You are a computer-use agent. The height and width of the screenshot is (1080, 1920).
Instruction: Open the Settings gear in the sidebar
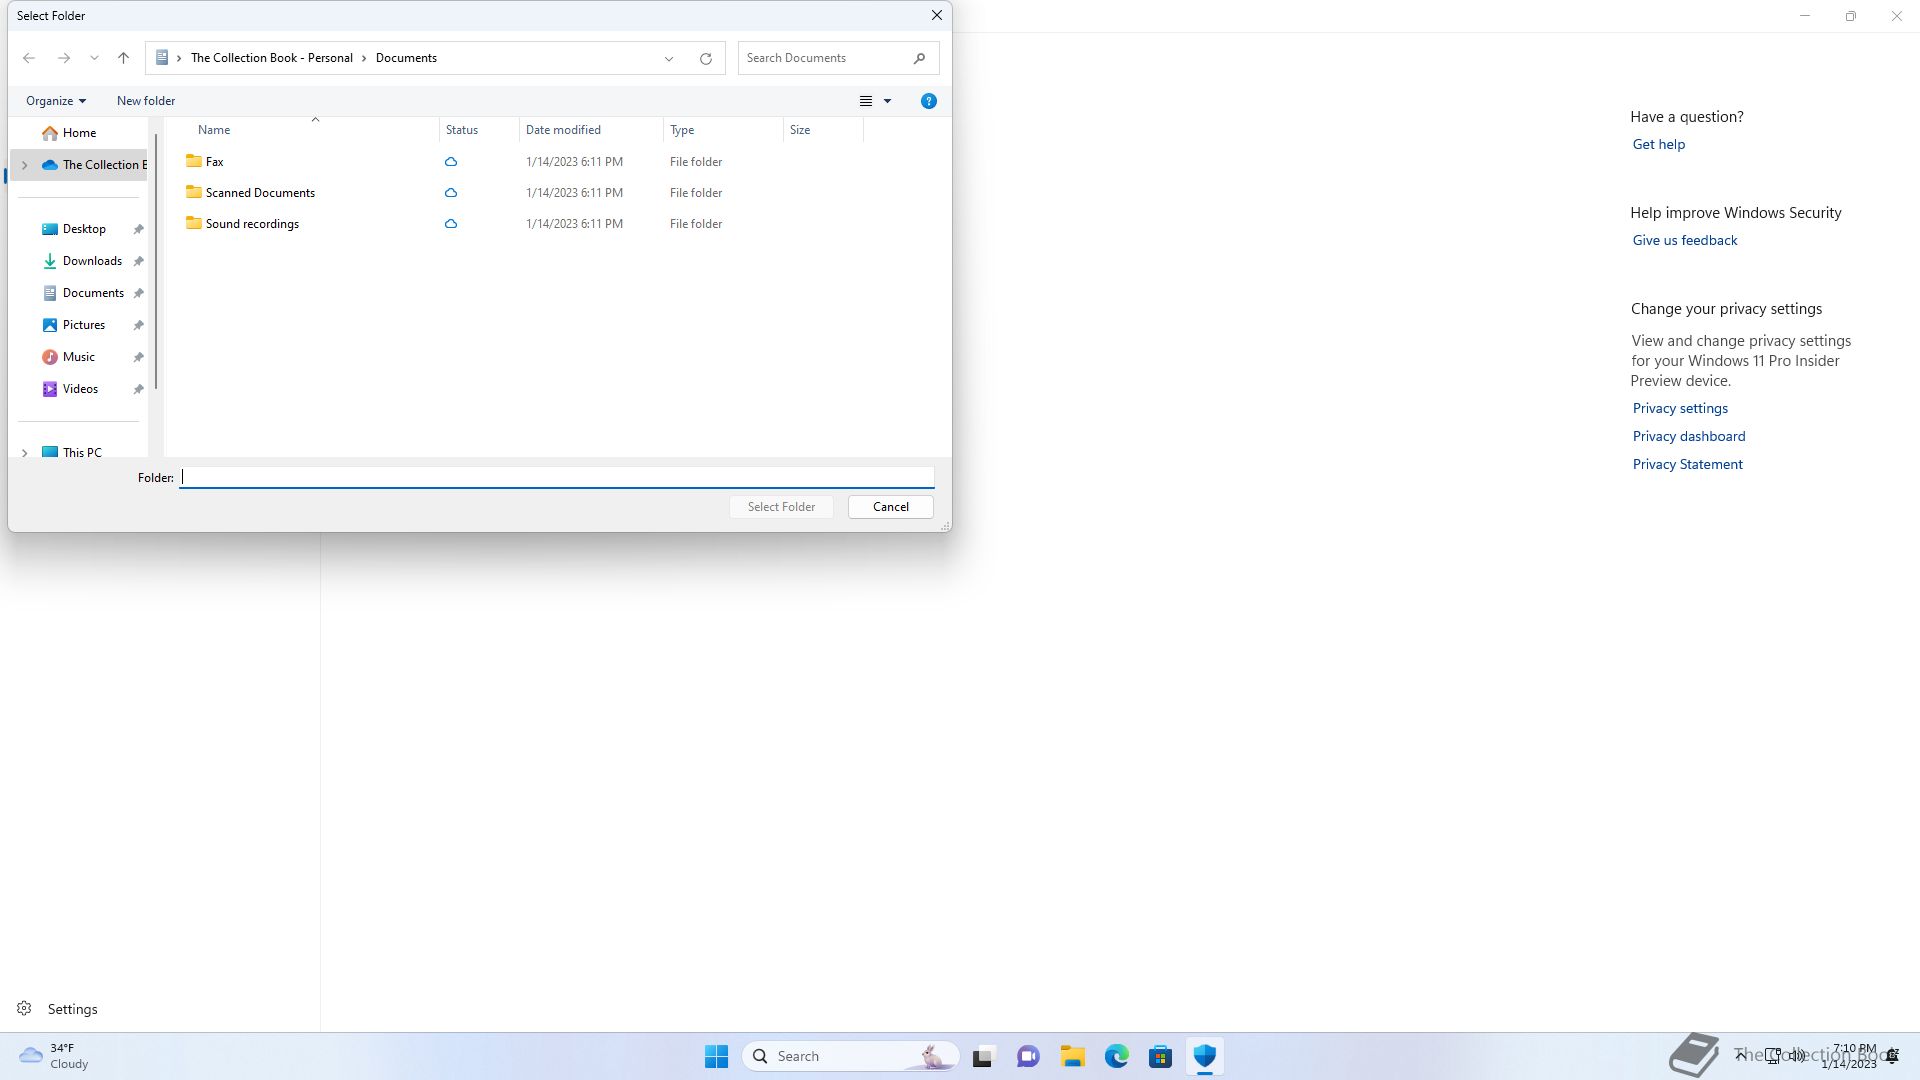24,1009
